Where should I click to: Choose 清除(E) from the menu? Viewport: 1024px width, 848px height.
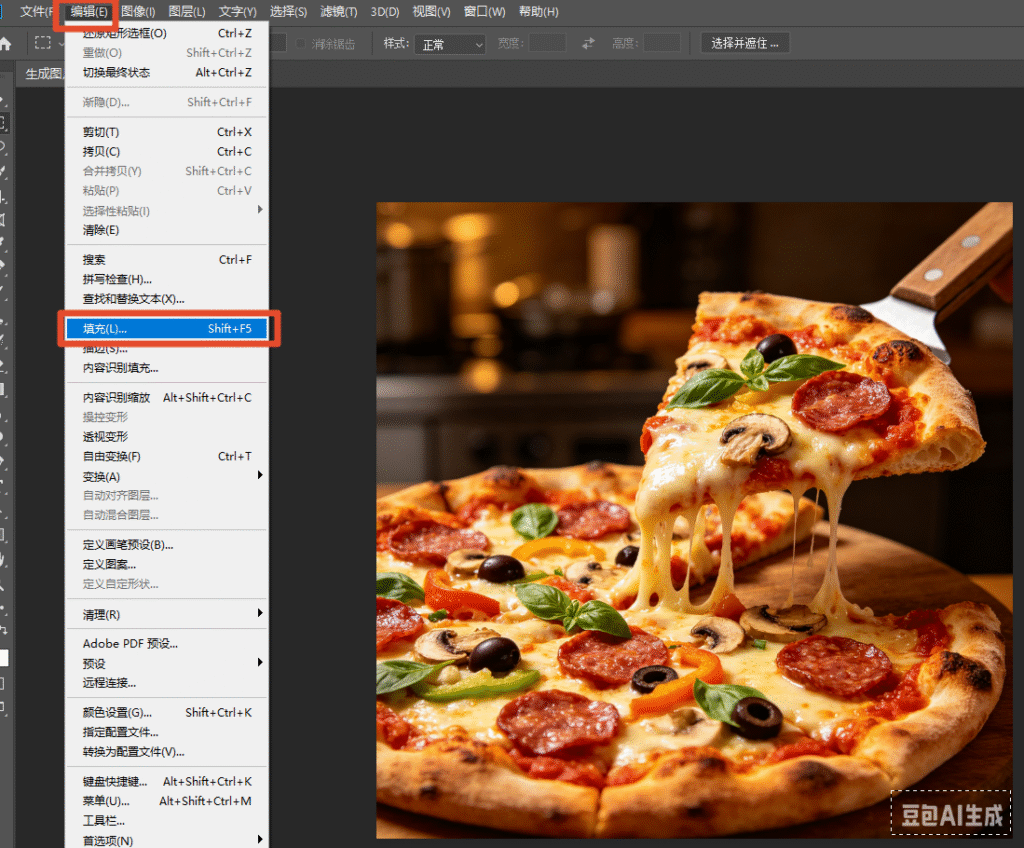click(167, 230)
